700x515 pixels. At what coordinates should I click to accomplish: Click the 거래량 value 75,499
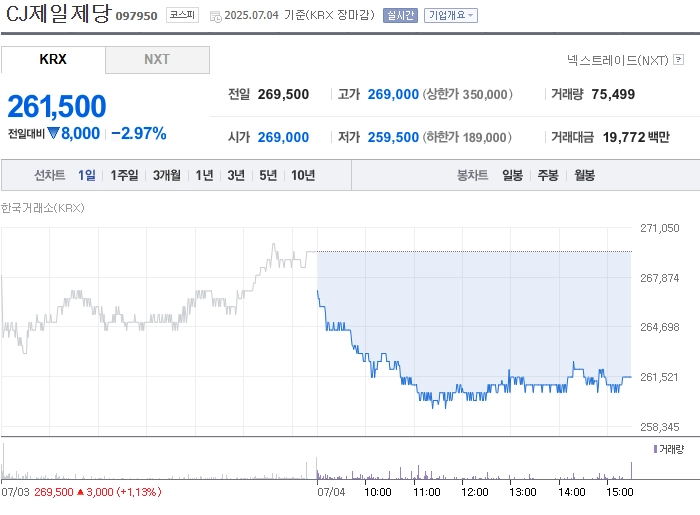(x=613, y=94)
